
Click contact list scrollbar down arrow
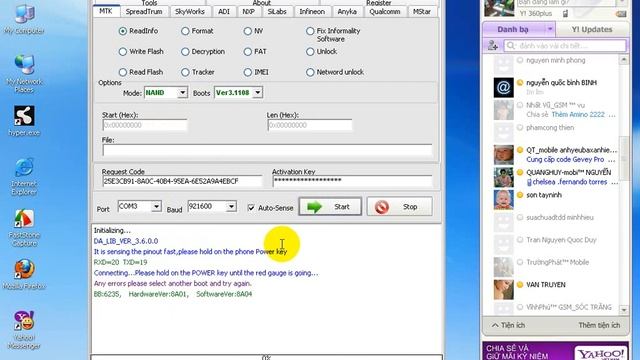click(624, 310)
